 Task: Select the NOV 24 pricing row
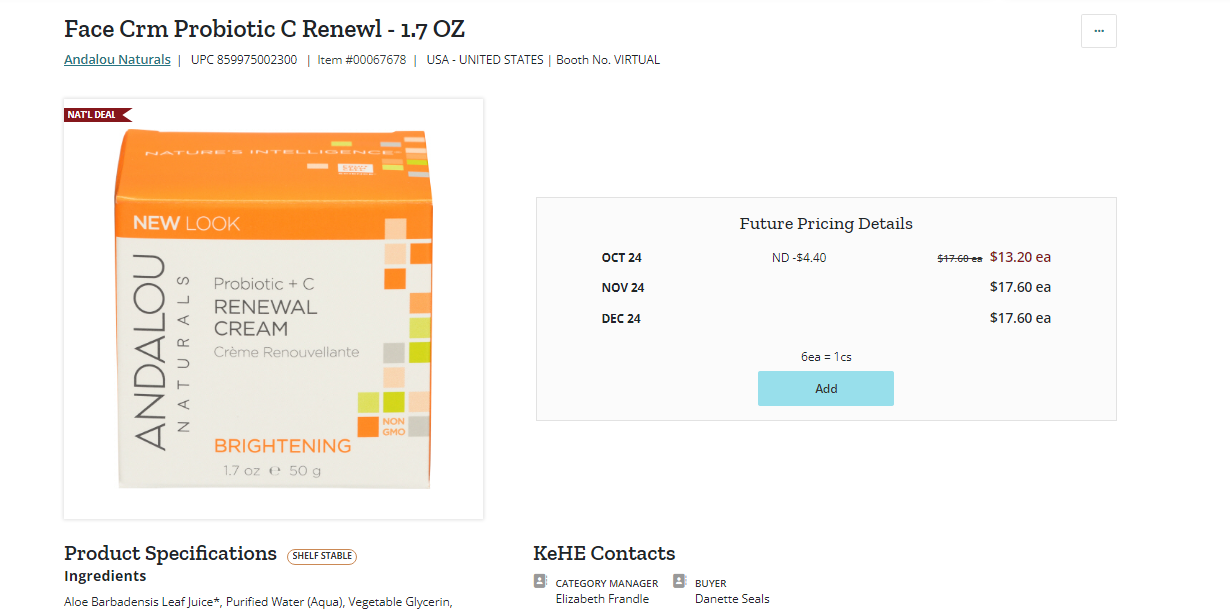click(x=826, y=288)
